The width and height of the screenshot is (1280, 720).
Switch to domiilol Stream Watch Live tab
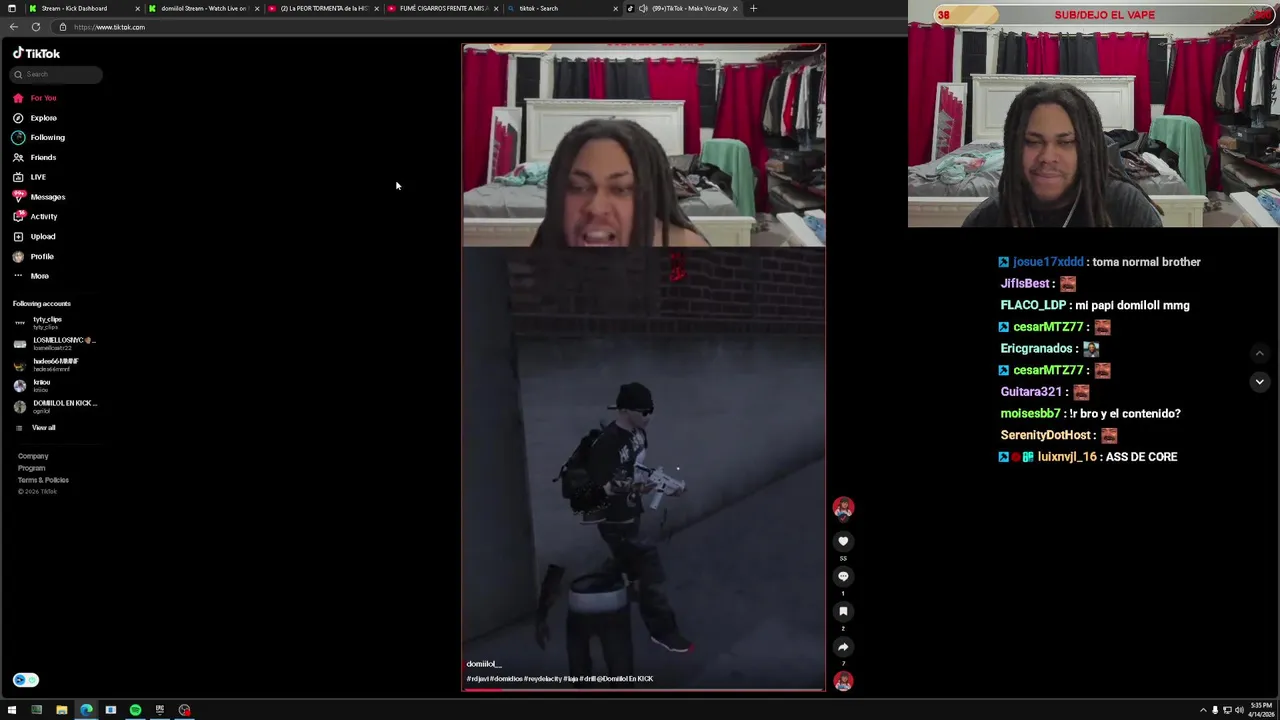click(204, 8)
